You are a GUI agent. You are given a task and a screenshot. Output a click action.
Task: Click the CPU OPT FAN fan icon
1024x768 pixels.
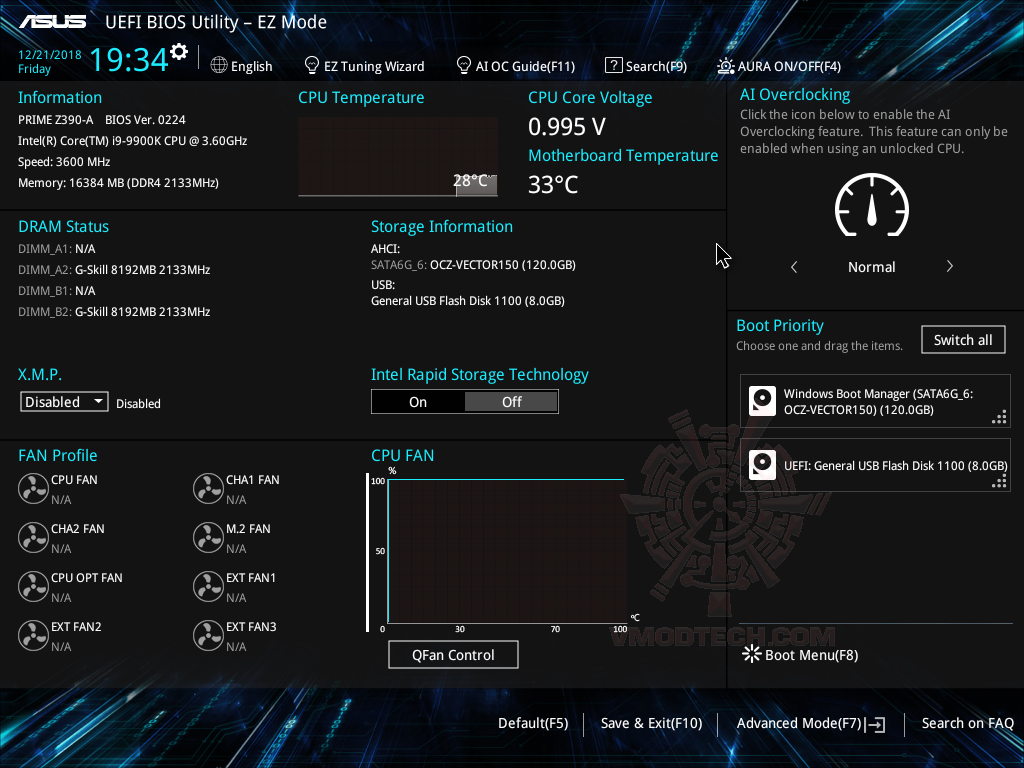(x=33, y=586)
